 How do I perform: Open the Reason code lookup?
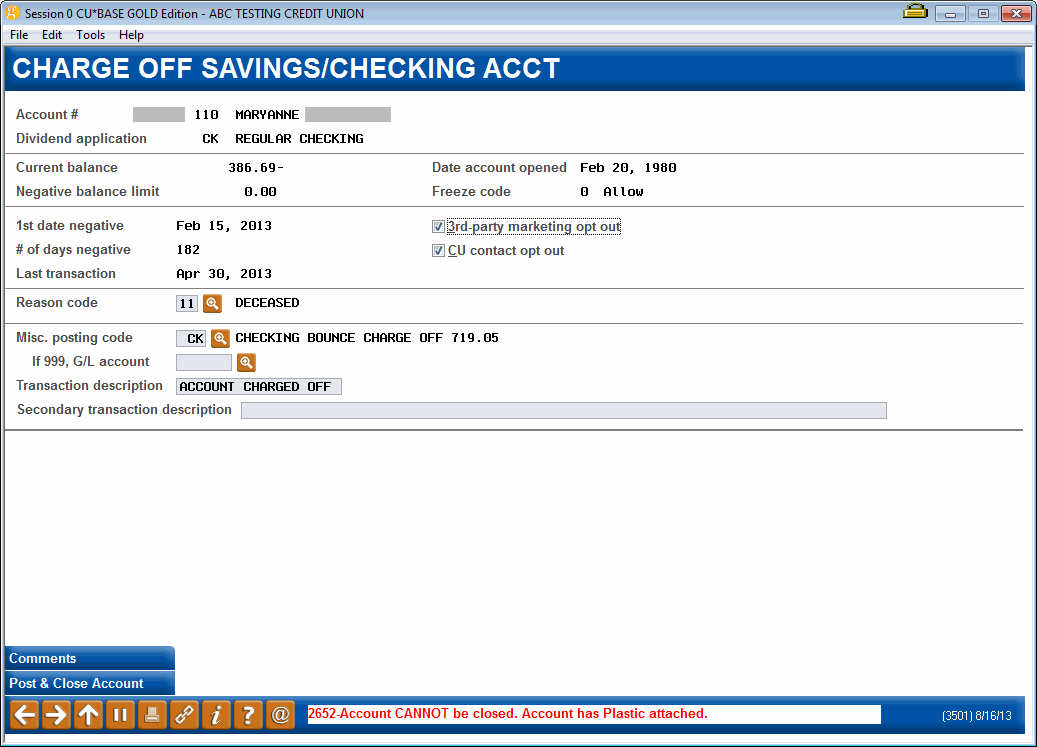click(x=212, y=303)
